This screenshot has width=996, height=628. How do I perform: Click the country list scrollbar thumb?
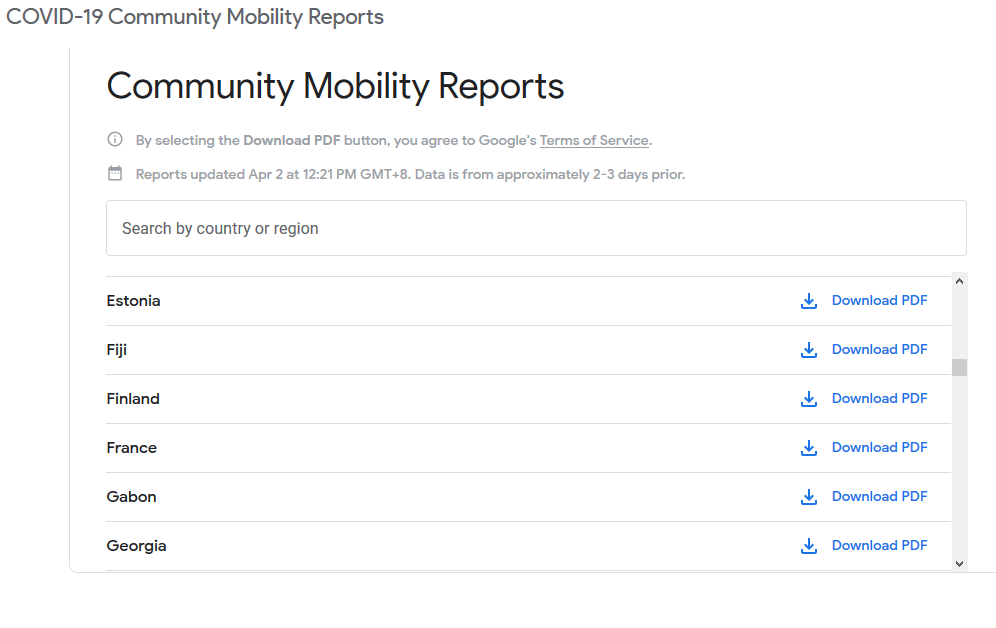pyautogui.click(x=959, y=367)
